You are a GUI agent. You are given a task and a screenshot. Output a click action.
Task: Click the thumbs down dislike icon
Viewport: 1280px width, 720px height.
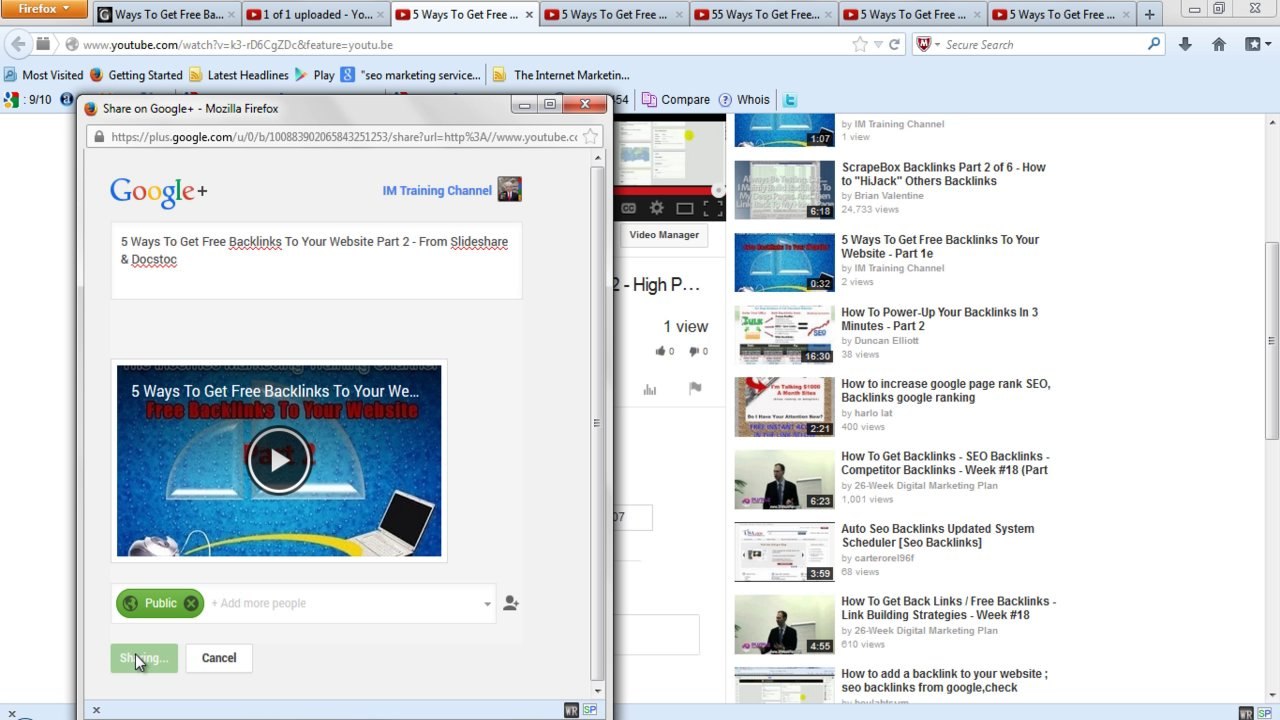point(694,351)
